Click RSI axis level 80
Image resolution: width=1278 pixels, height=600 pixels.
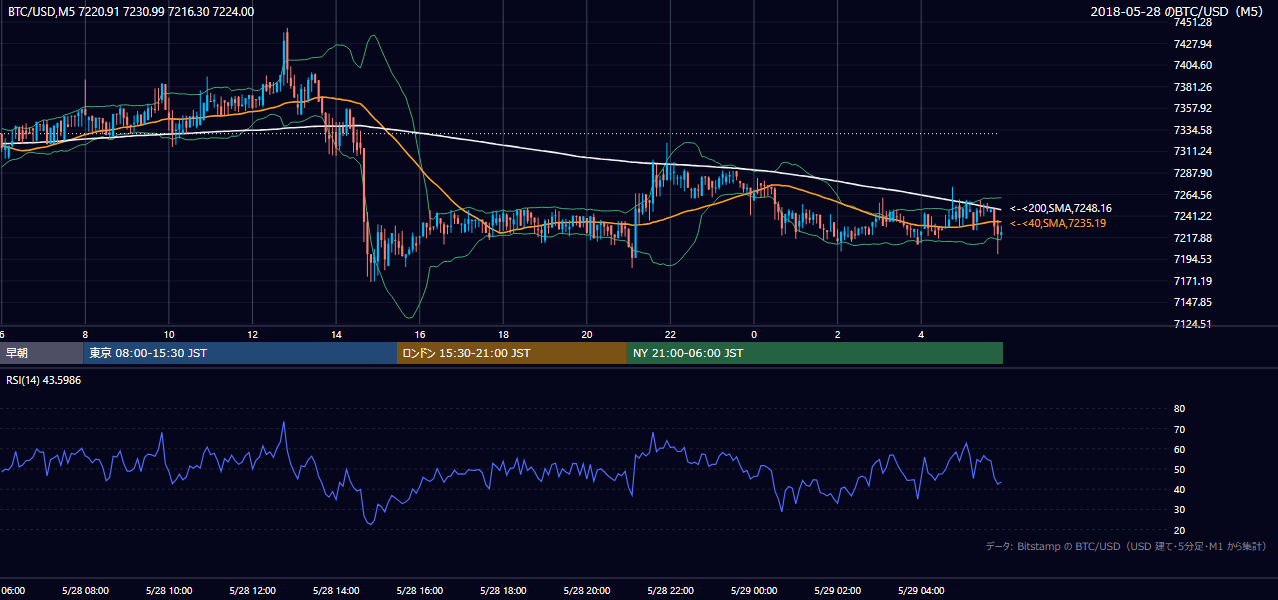[1179, 409]
